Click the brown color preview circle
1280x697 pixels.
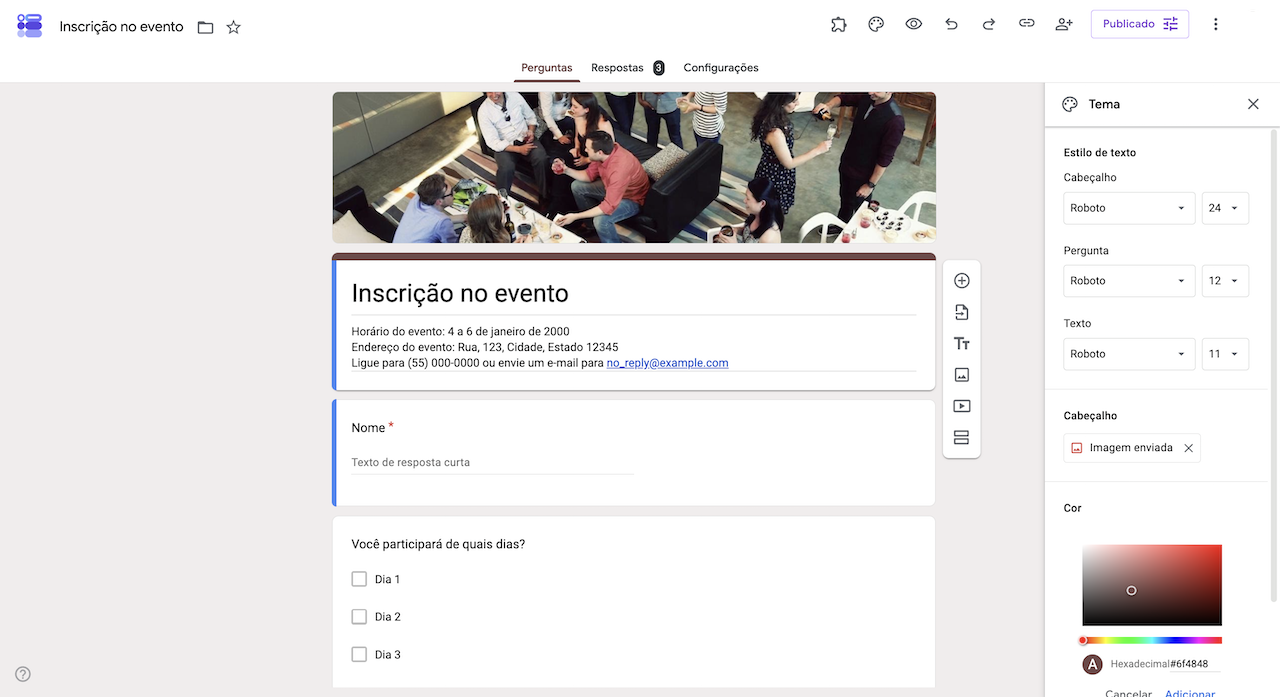pos(1093,664)
